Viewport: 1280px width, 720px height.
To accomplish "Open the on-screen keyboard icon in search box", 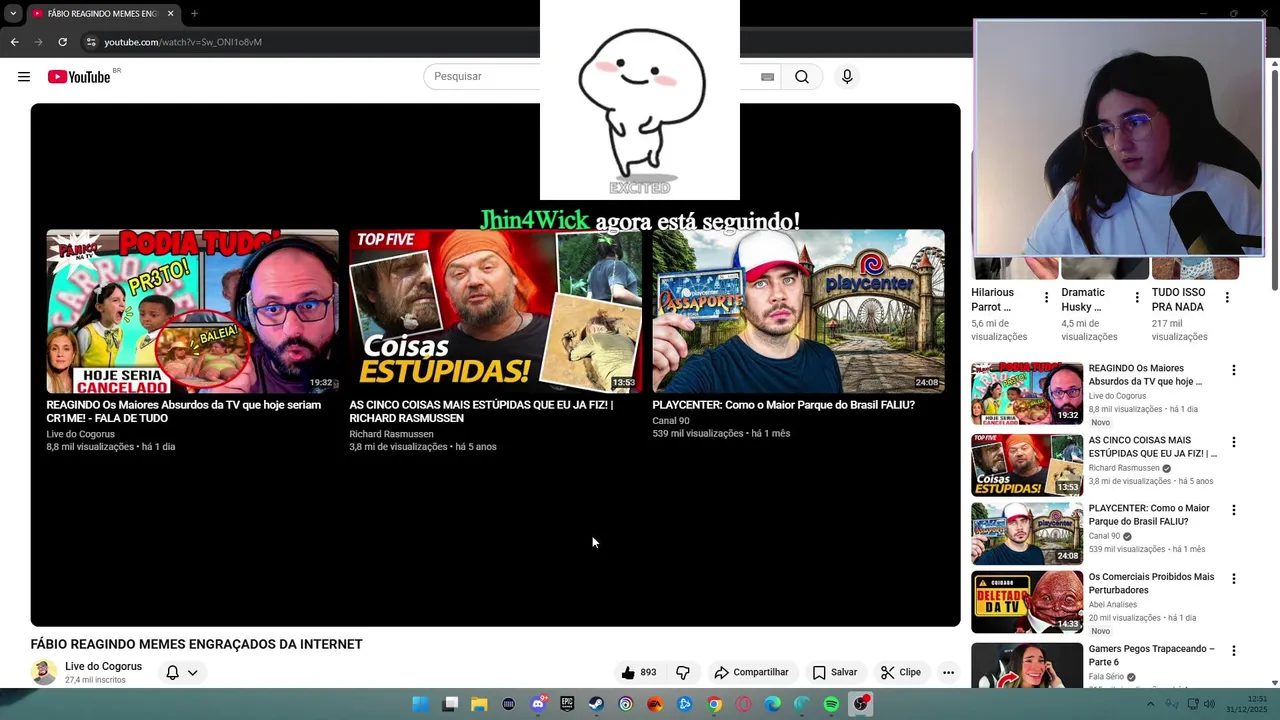I will 767,77.
